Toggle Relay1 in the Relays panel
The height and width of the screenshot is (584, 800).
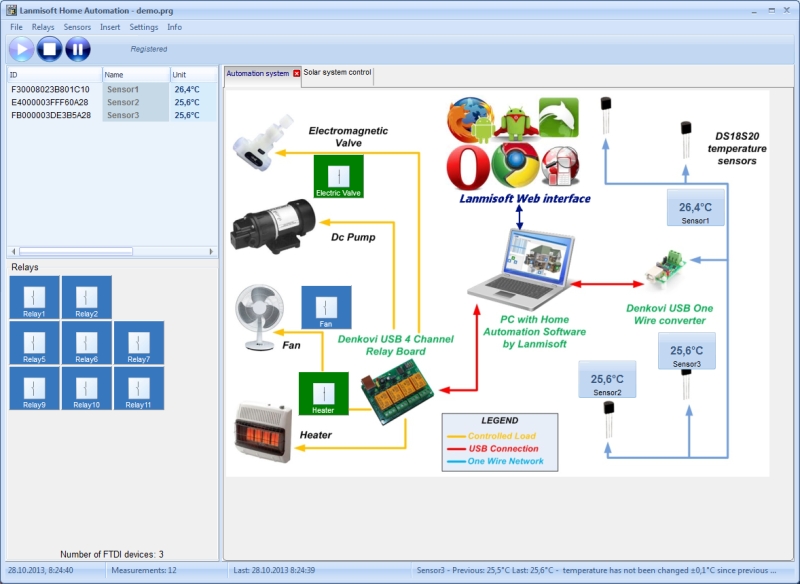tap(34, 297)
